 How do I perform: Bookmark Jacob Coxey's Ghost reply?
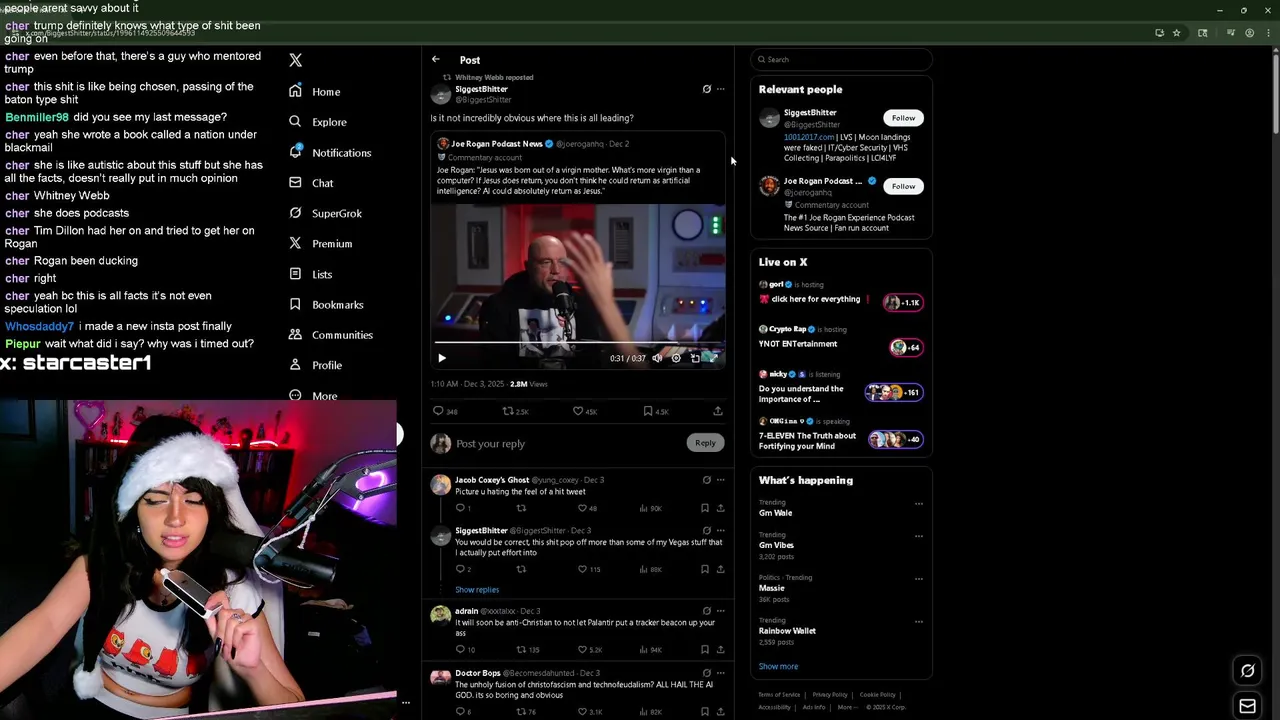click(704, 508)
